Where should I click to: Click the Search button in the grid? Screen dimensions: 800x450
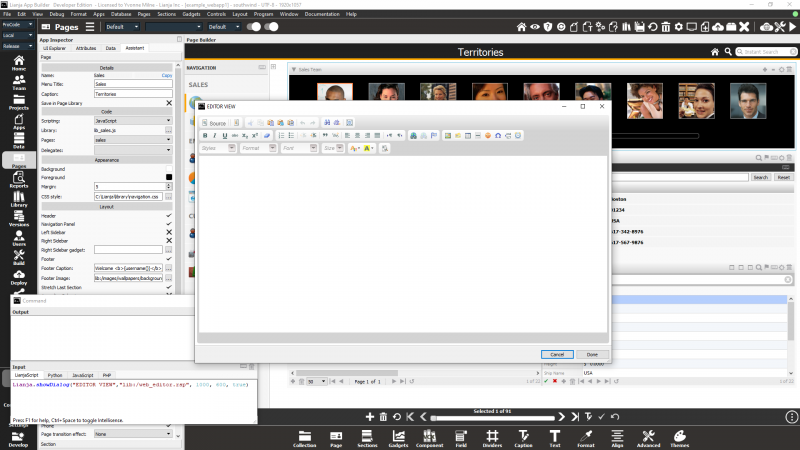(x=761, y=177)
